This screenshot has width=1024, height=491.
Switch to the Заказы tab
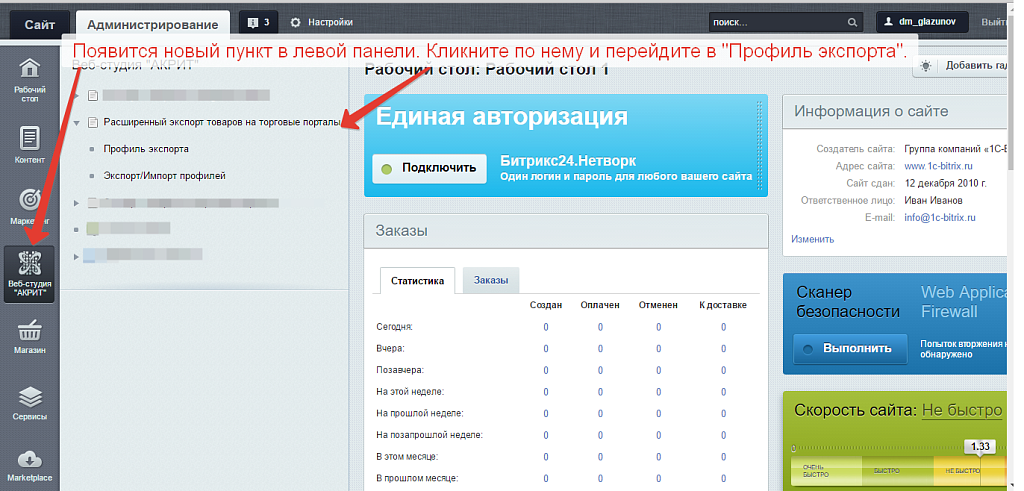click(x=490, y=281)
